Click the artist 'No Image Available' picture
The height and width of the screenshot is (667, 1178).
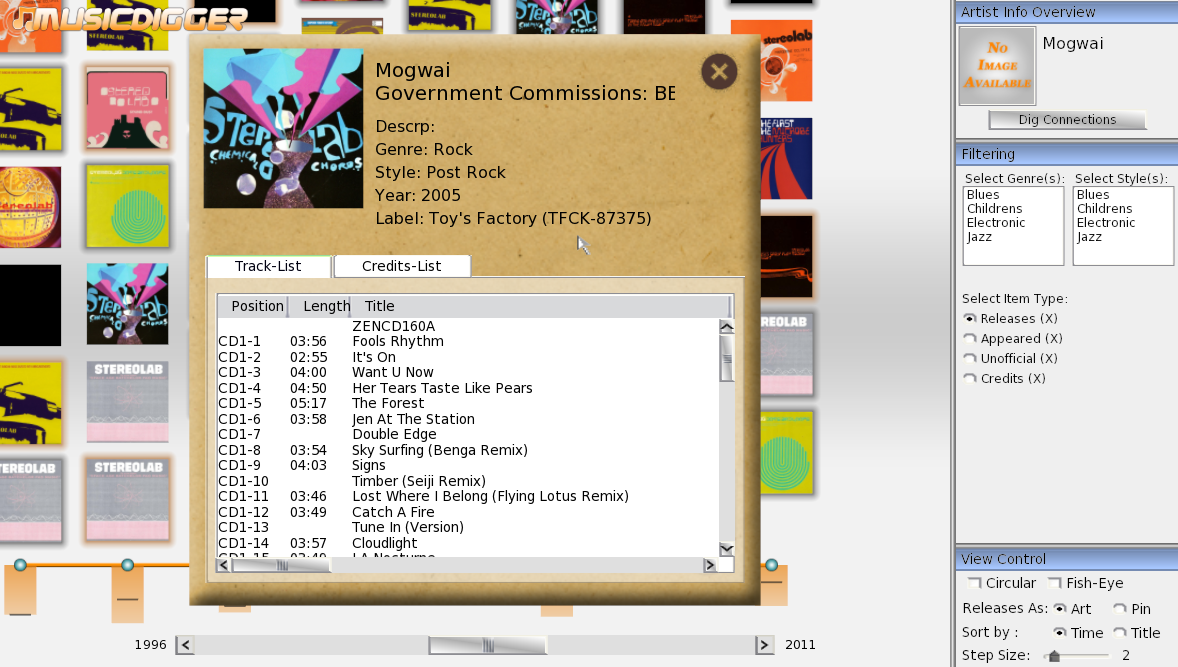tap(997, 66)
